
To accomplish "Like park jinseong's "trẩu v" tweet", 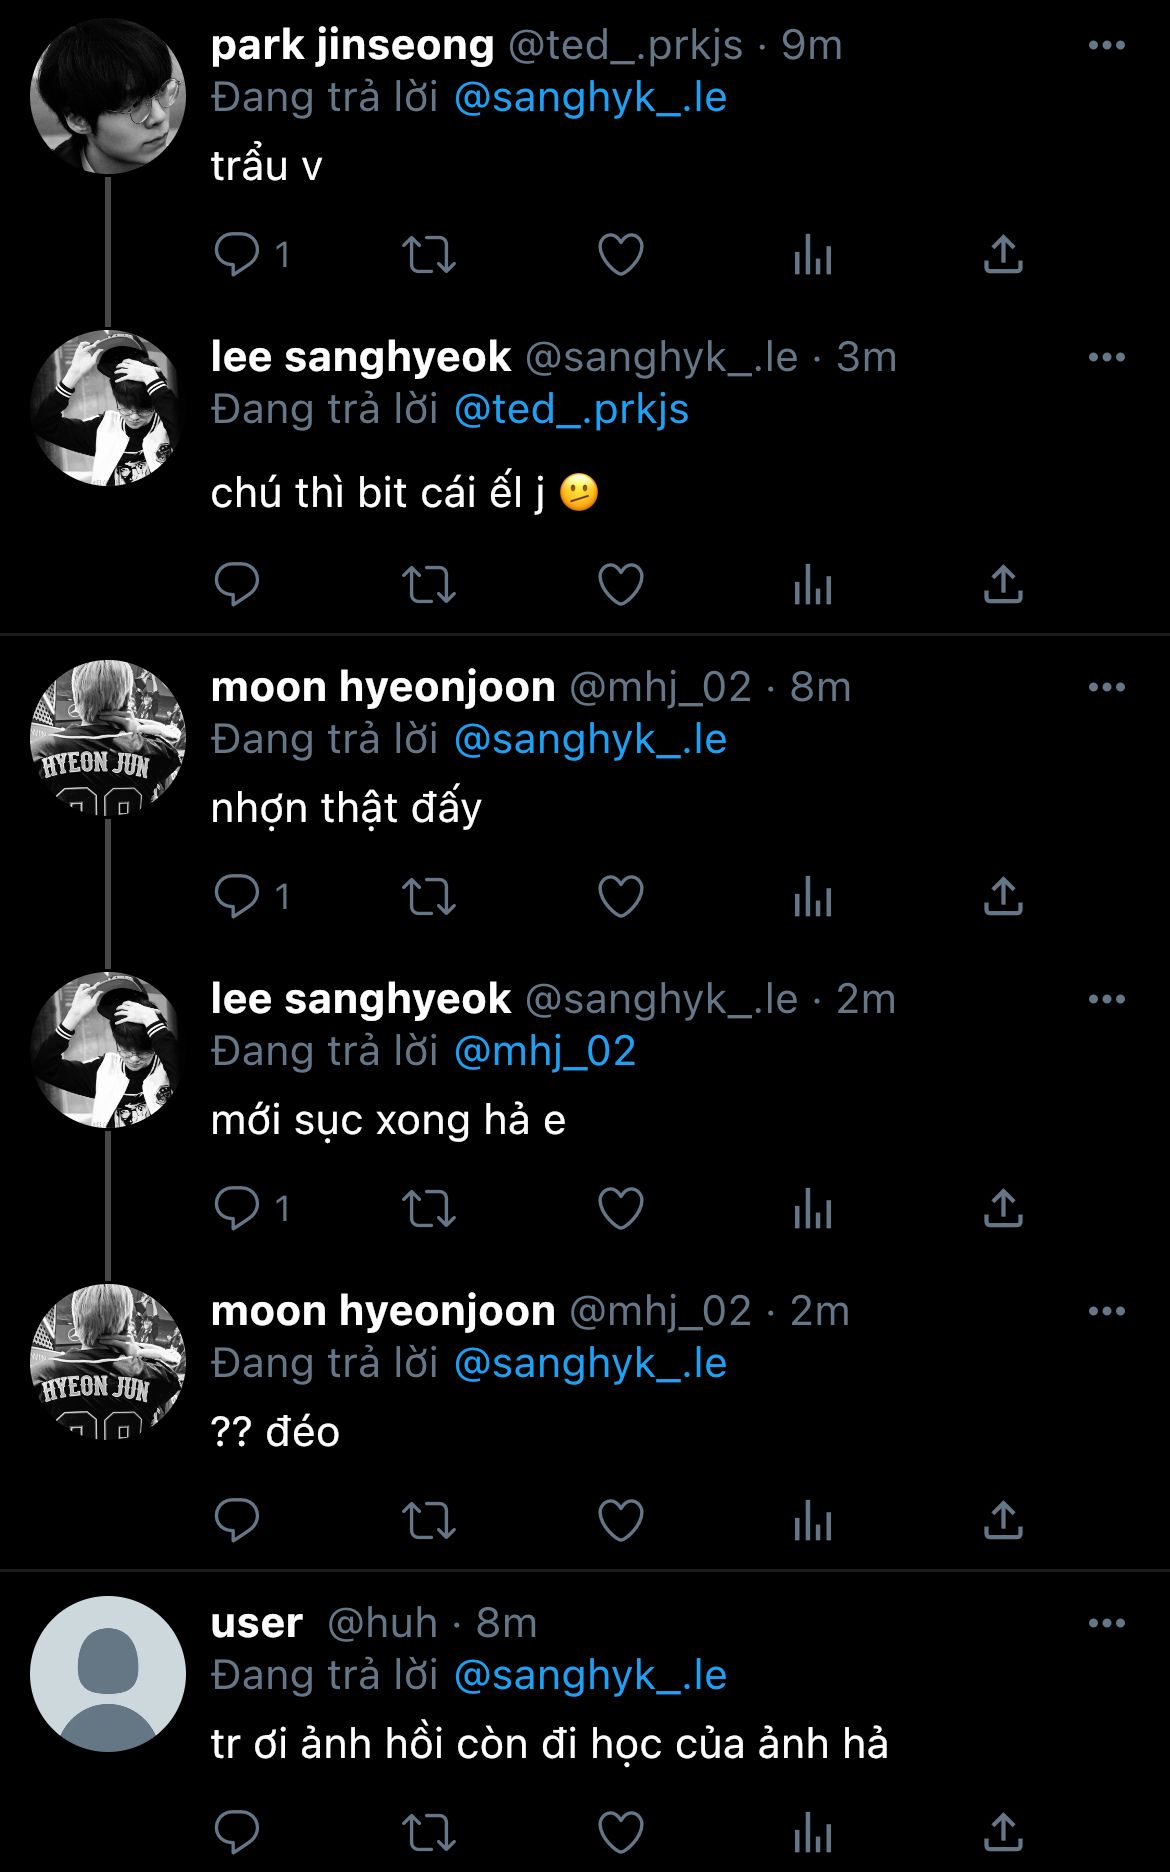I will pos(620,255).
